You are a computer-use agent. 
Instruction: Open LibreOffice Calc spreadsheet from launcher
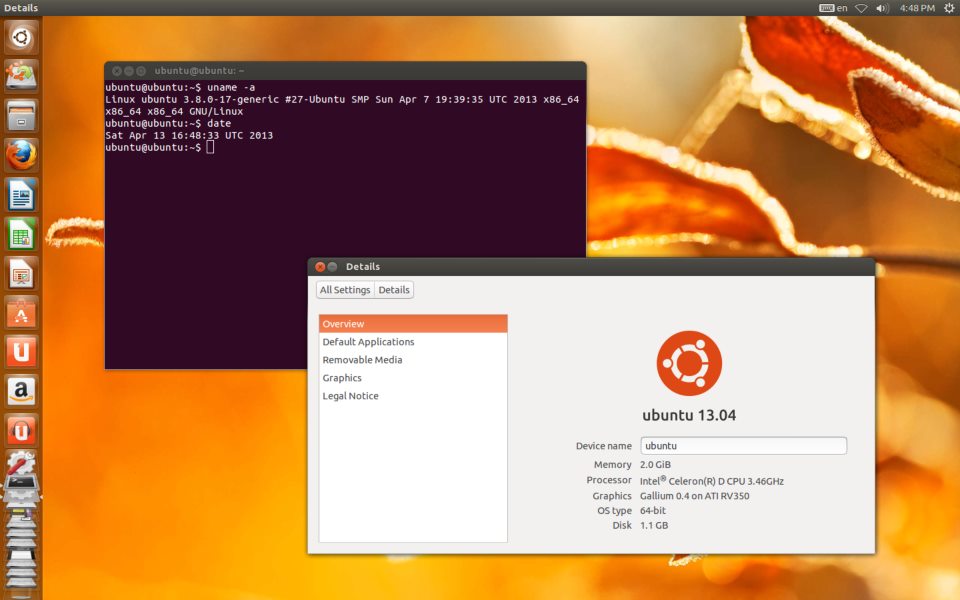(21, 234)
